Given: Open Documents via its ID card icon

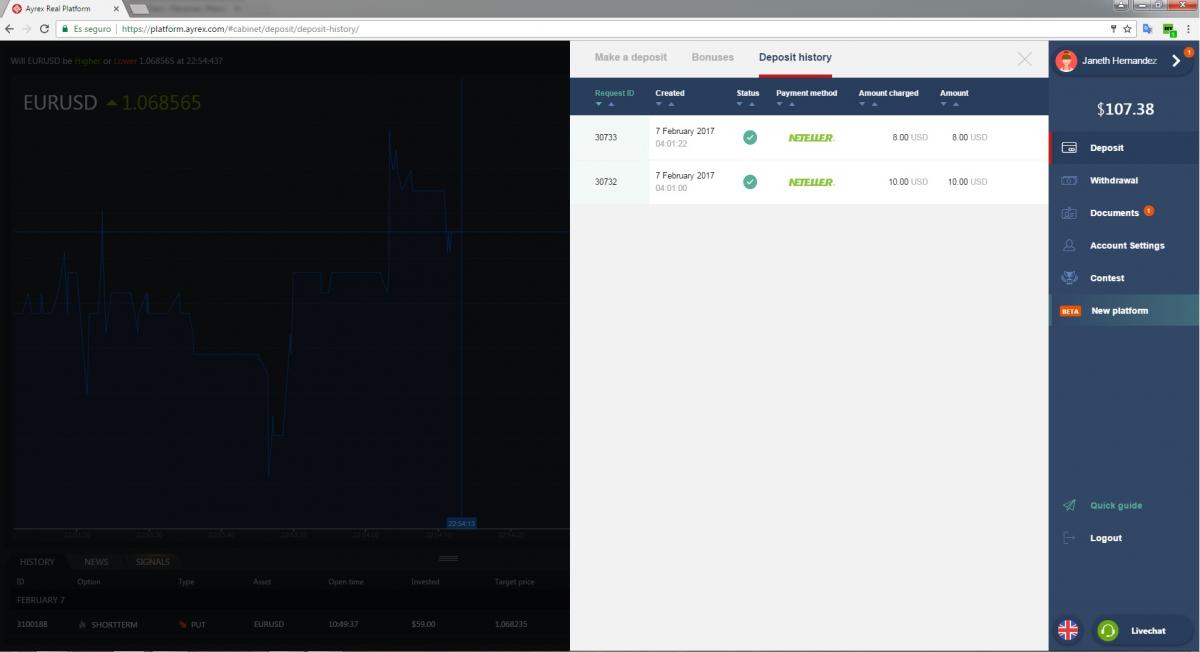Looking at the screenshot, I should point(1069,213).
